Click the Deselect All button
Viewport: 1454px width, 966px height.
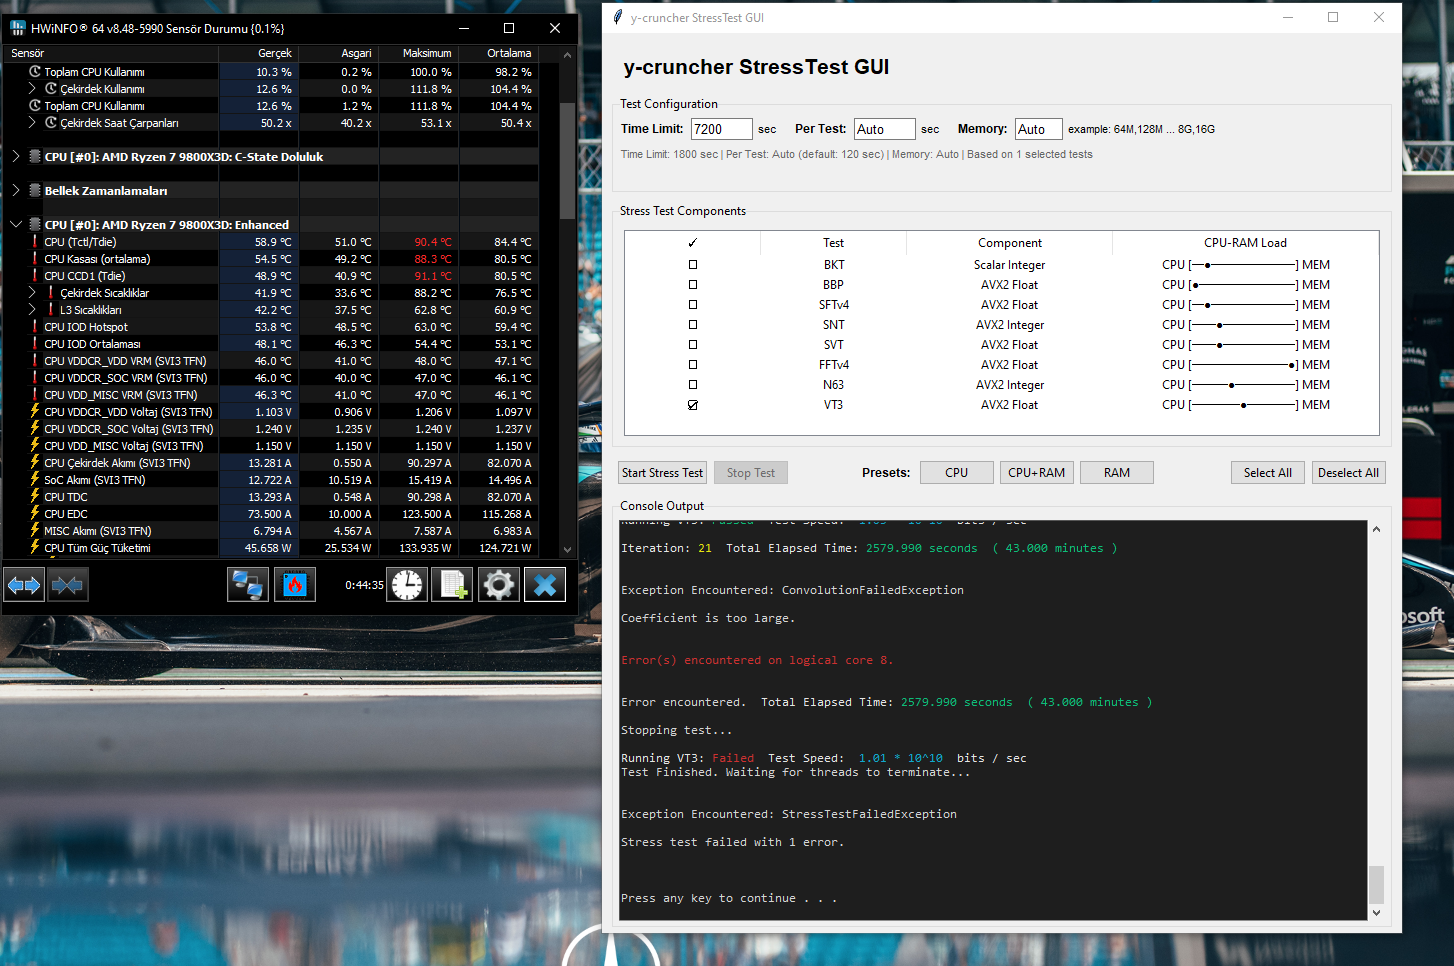(1348, 473)
